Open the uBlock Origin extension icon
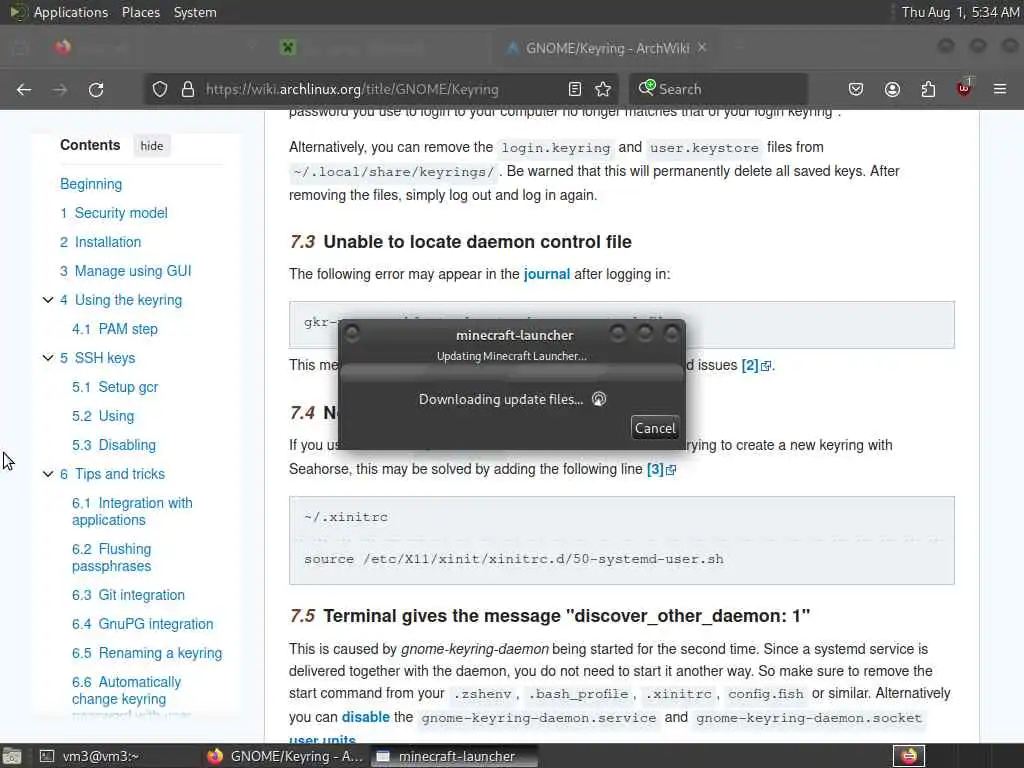The image size is (1024, 768). point(964,89)
